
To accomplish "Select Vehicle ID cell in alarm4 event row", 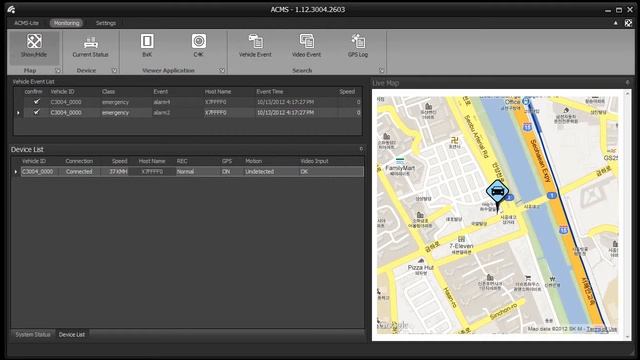I will pyautogui.click(x=66, y=102).
